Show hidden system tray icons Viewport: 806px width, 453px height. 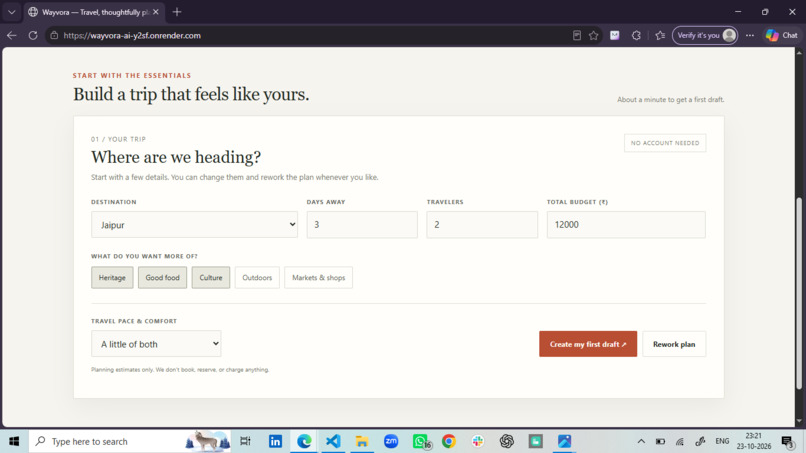pyautogui.click(x=641, y=441)
